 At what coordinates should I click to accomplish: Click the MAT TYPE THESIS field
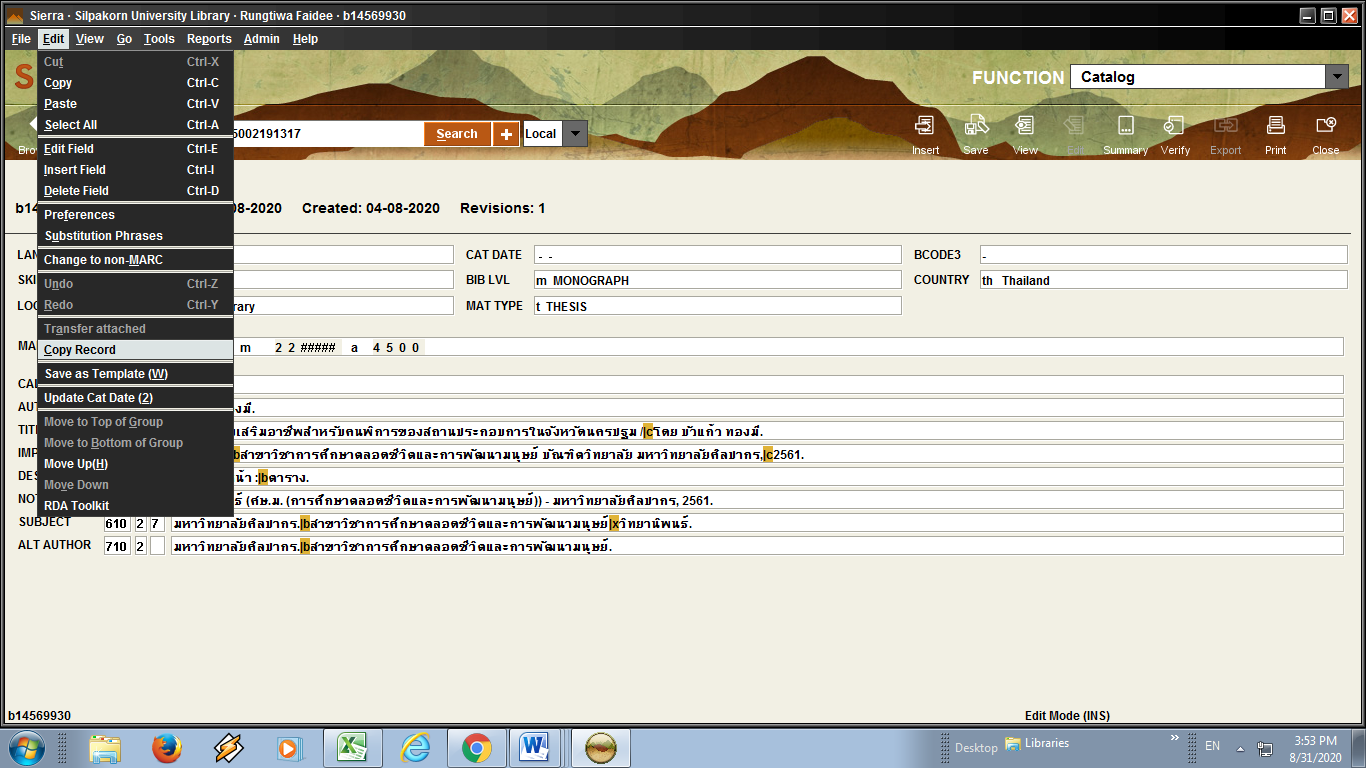click(x=717, y=306)
